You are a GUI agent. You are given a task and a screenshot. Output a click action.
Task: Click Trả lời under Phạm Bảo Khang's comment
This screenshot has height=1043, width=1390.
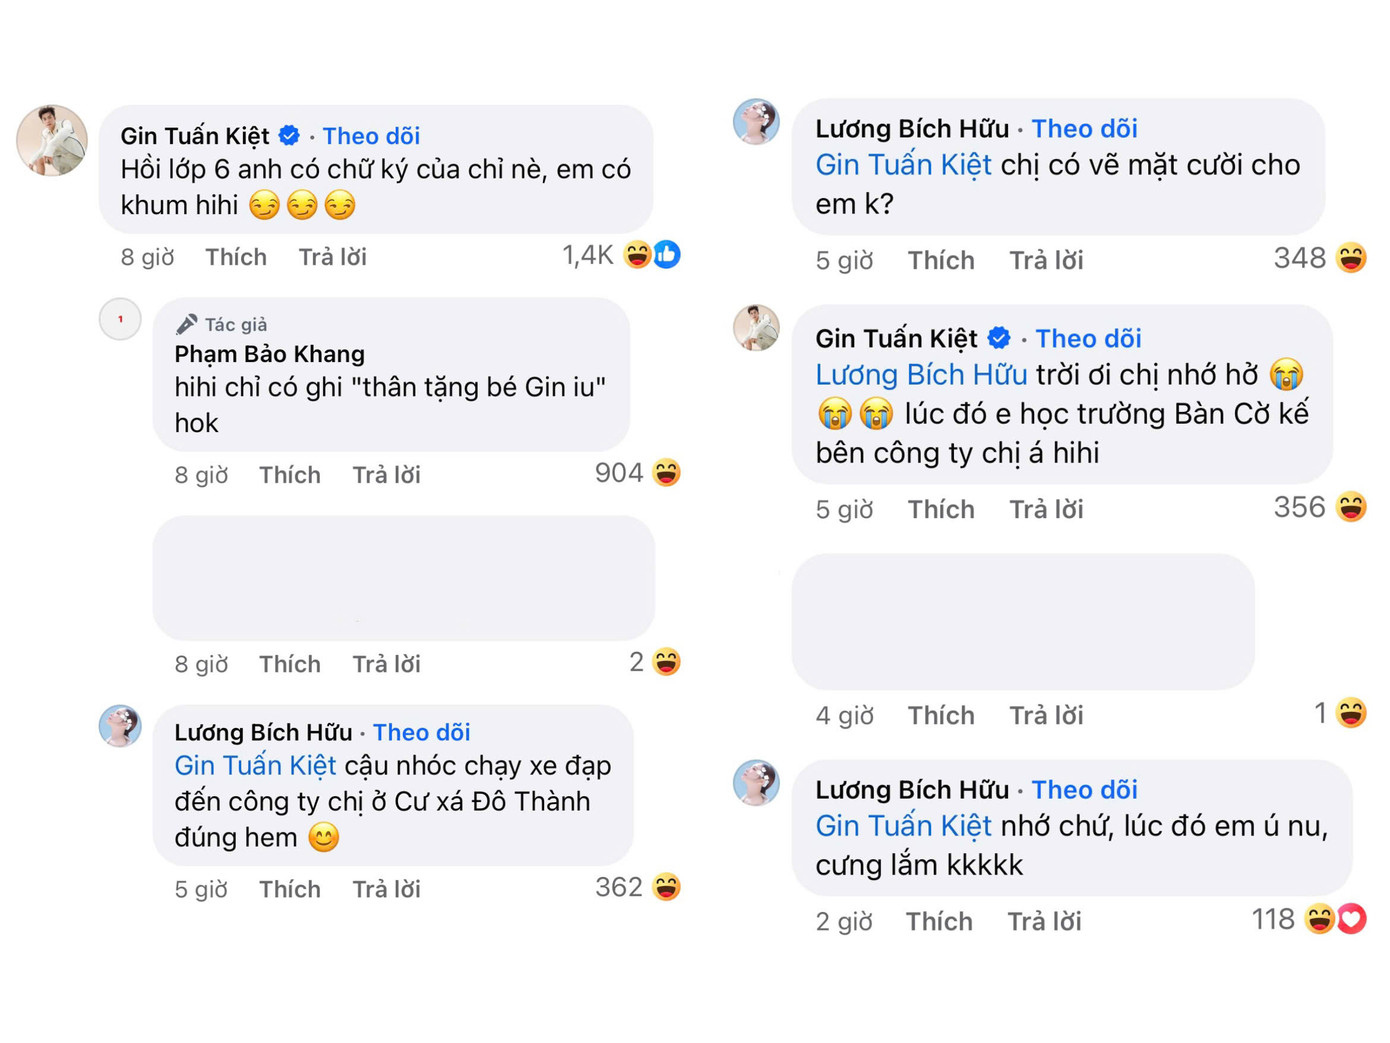click(386, 475)
